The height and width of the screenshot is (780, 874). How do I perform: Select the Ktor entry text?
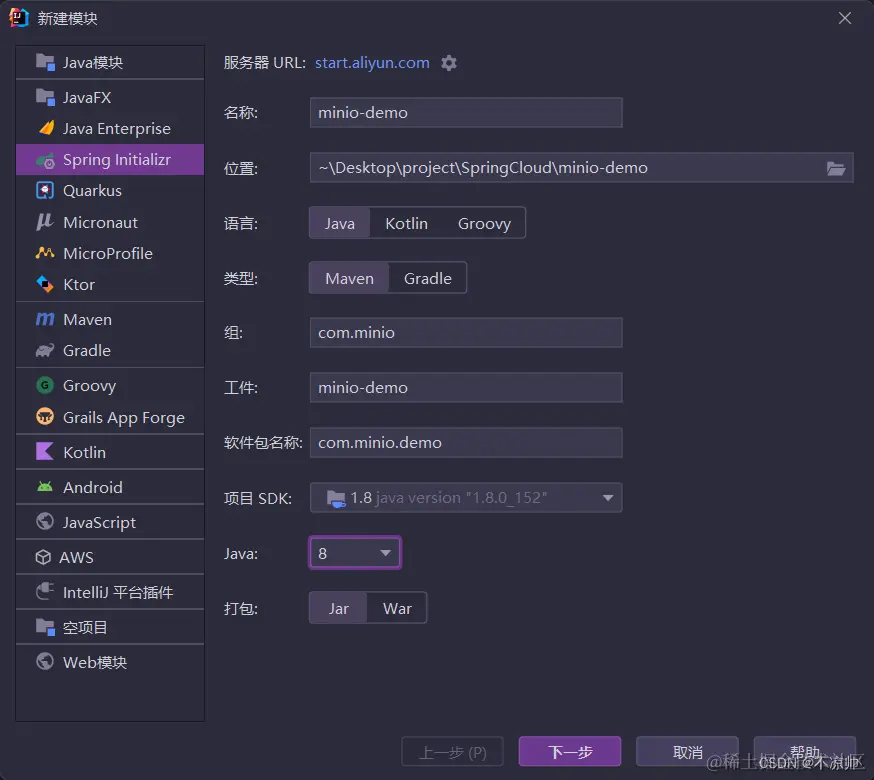pyautogui.click(x=79, y=285)
